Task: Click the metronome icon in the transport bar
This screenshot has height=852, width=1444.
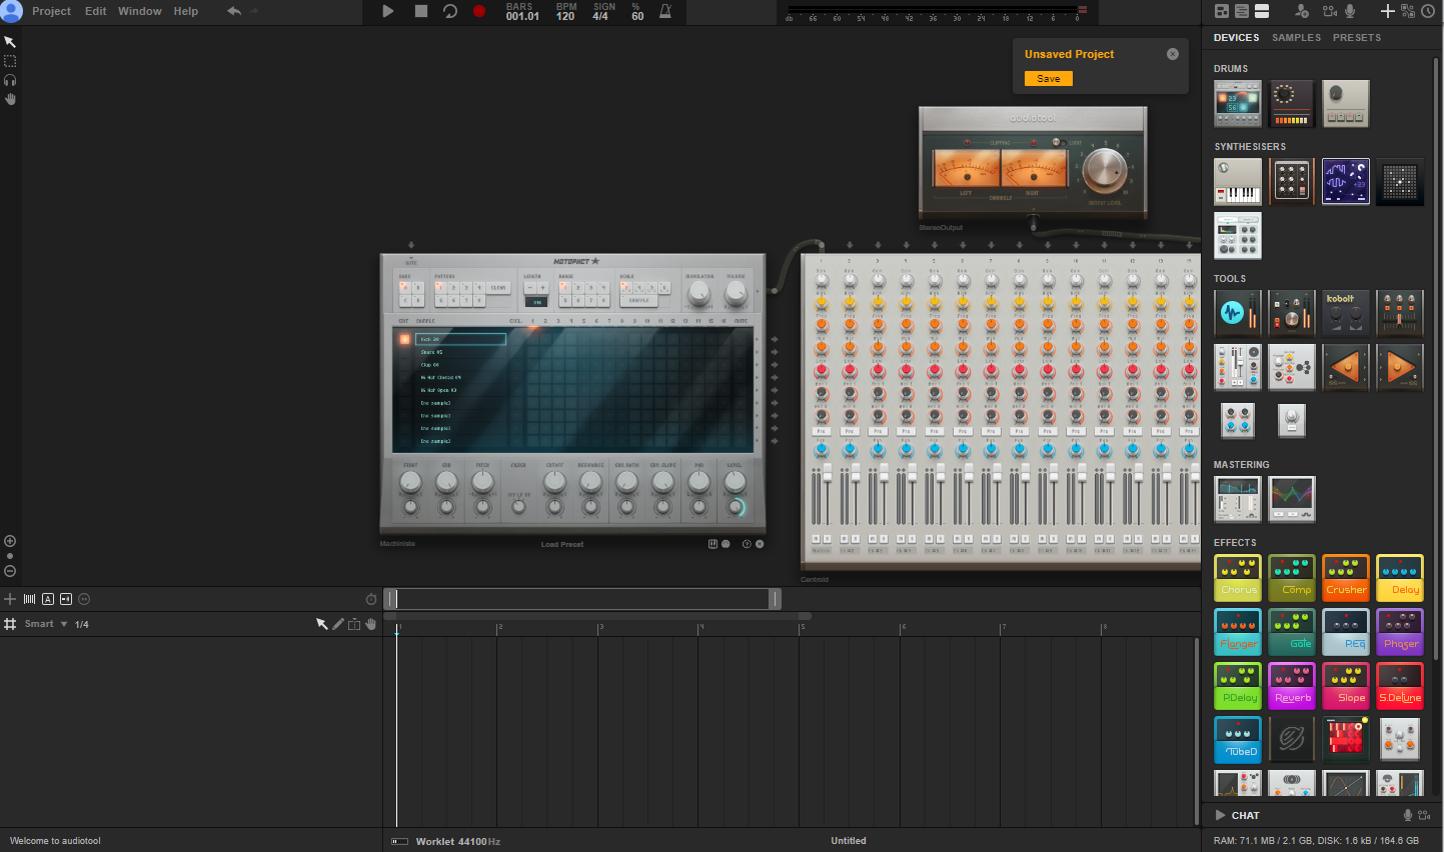Action: tap(664, 12)
